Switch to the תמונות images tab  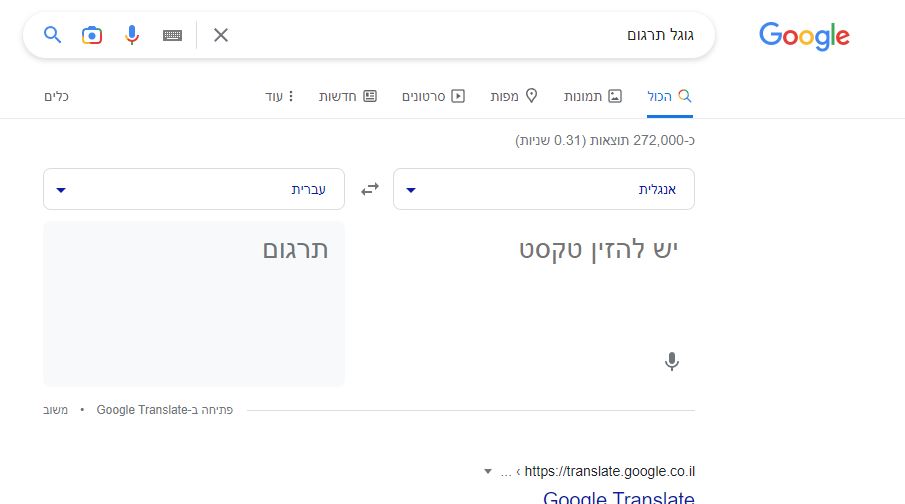(x=593, y=96)
